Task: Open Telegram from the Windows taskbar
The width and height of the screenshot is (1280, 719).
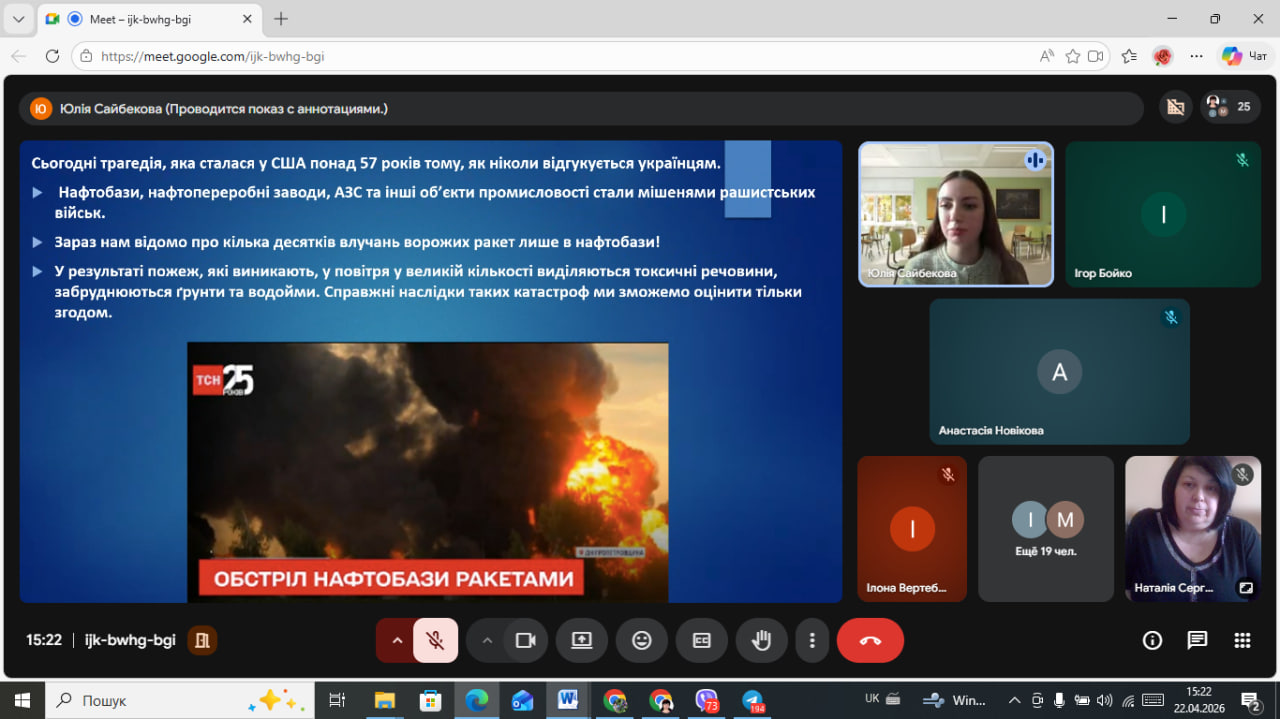Action: tap(752, 700)
